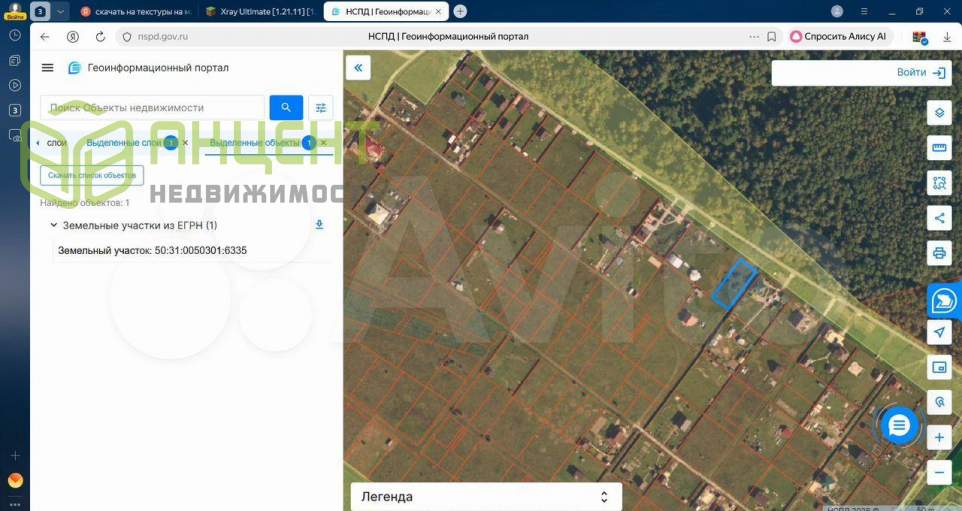This screenshot has height=511, width=962.
Task: Open the hamburger main menu
Action: [47, 68]
